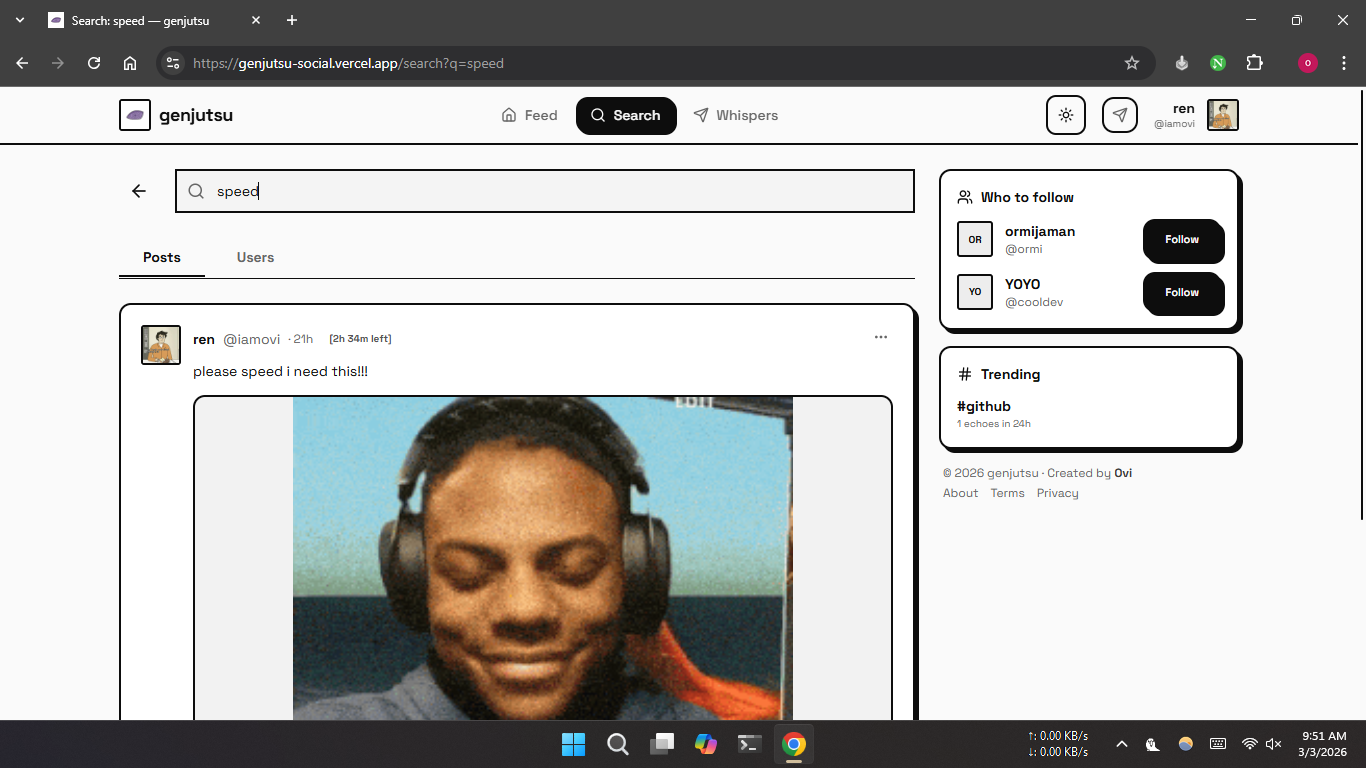Screen dimensions: 1366x768
Task: Click ren's avatar on the post
Action: (x=161, y=345)
